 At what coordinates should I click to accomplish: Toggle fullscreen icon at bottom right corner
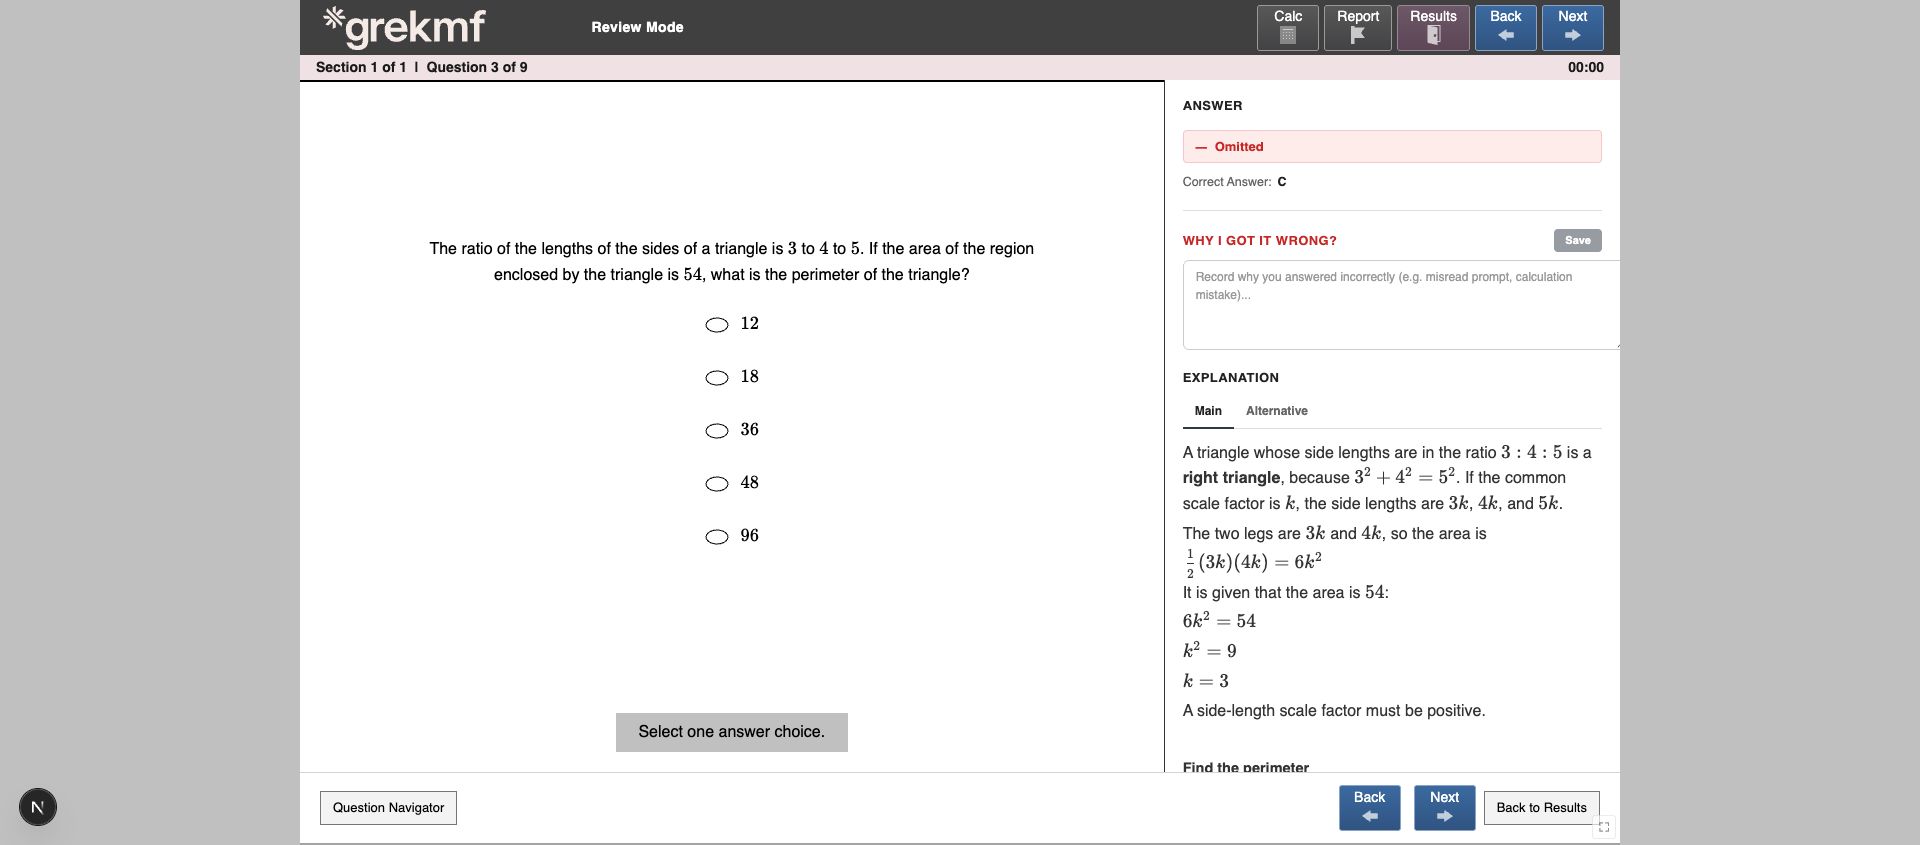tap(1604, 827)
